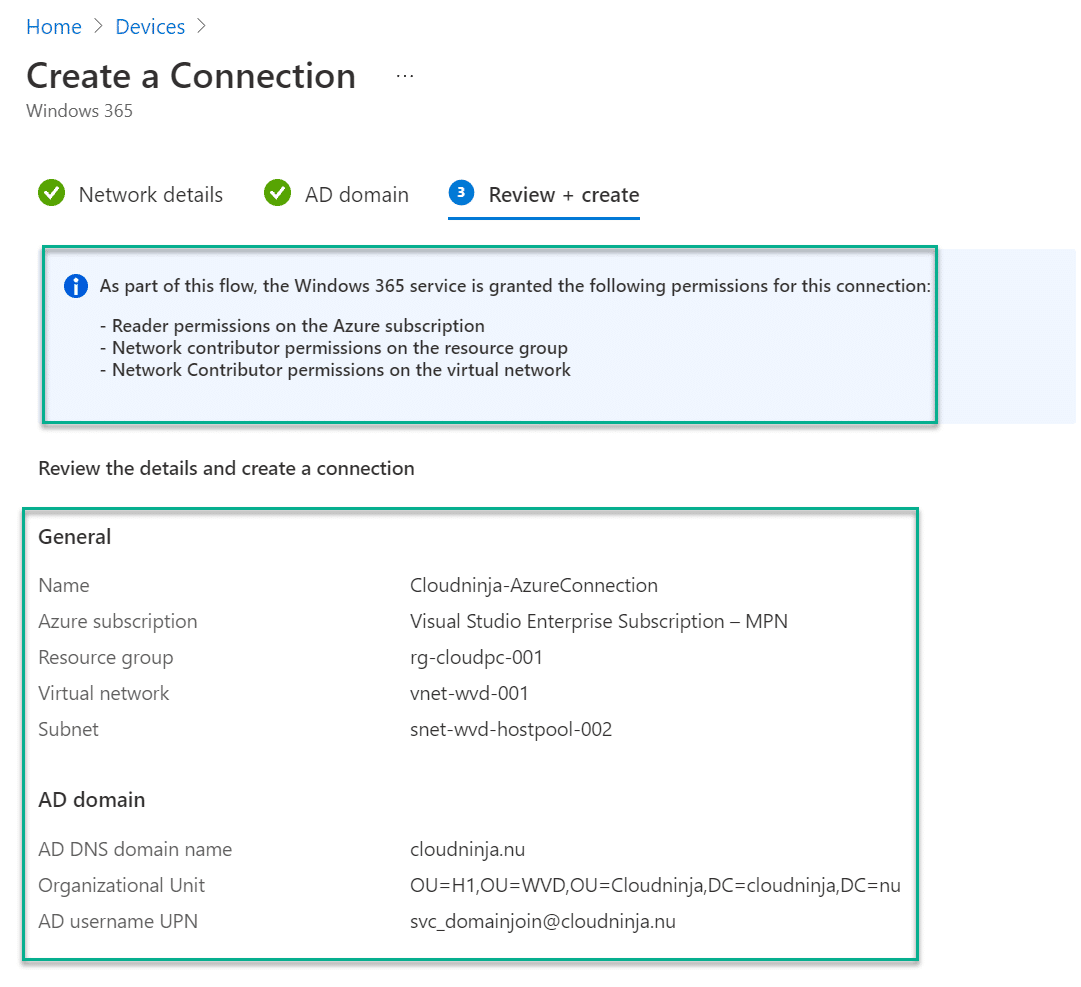
Task: Click the step 3 number badge
Action: pyautogui.click(x=461, y=192)
